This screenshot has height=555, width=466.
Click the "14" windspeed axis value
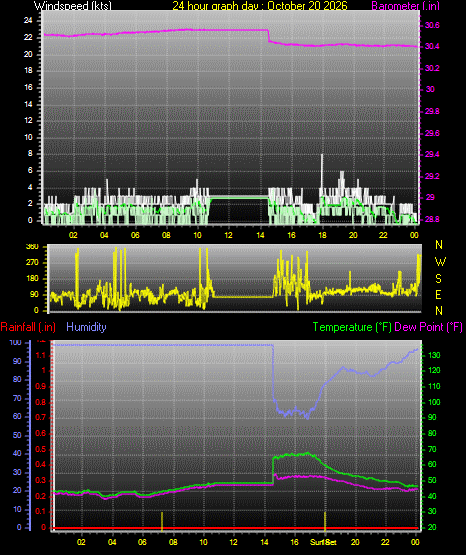(28, 104)
